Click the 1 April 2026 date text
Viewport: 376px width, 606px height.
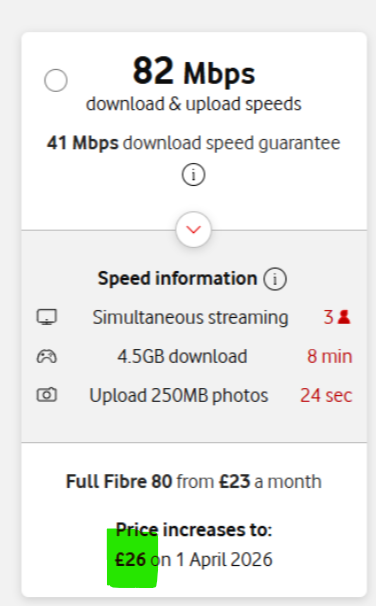(224, 559)
